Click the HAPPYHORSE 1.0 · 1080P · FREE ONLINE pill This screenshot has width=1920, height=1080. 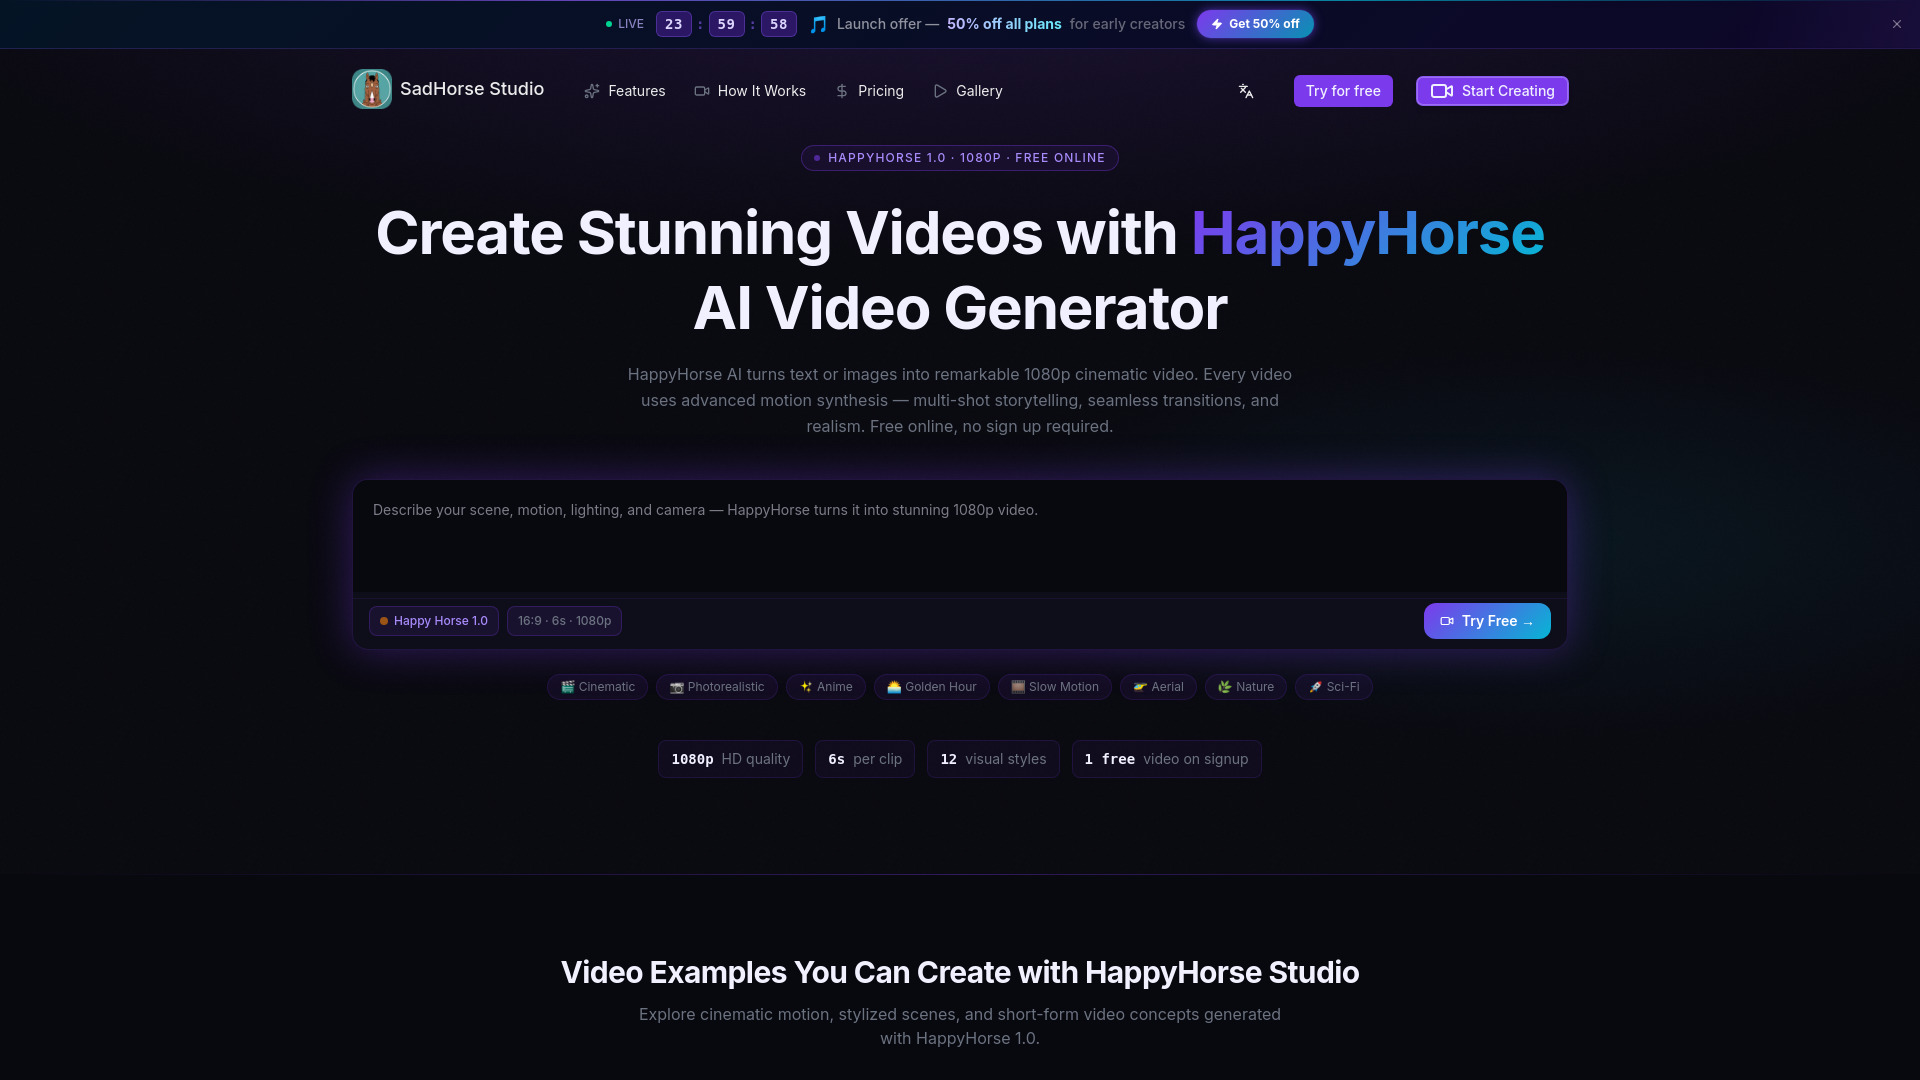(959, 157)
